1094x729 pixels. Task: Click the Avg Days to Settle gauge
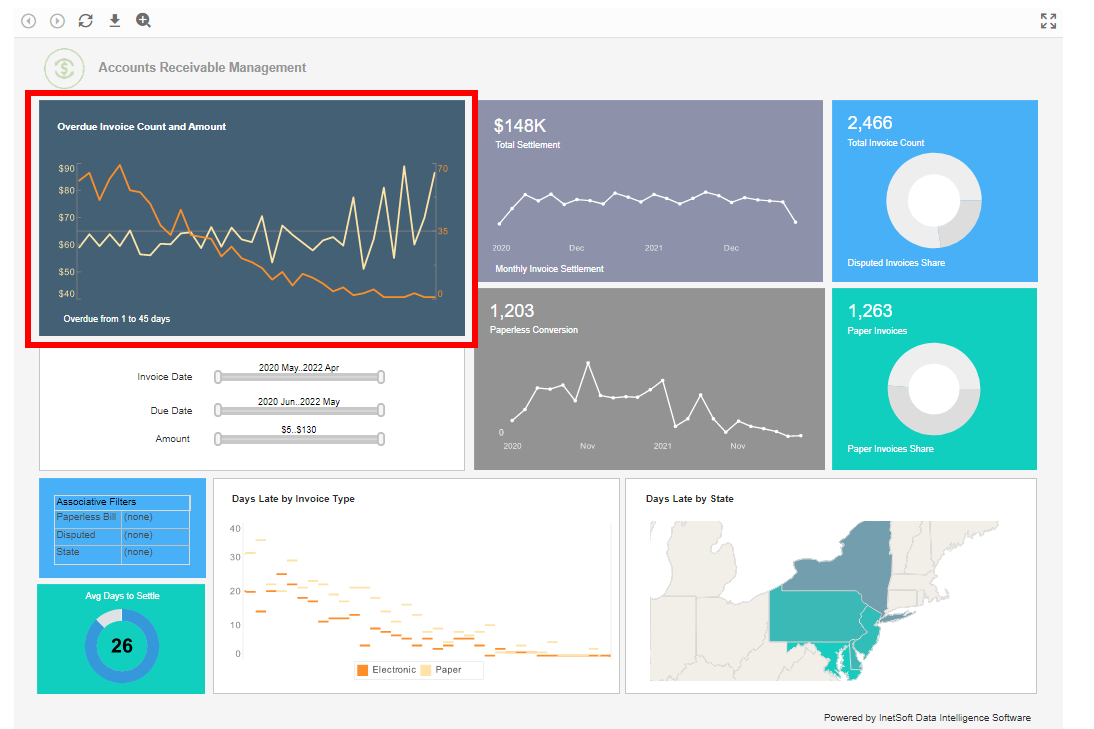[x=121, y=645]
